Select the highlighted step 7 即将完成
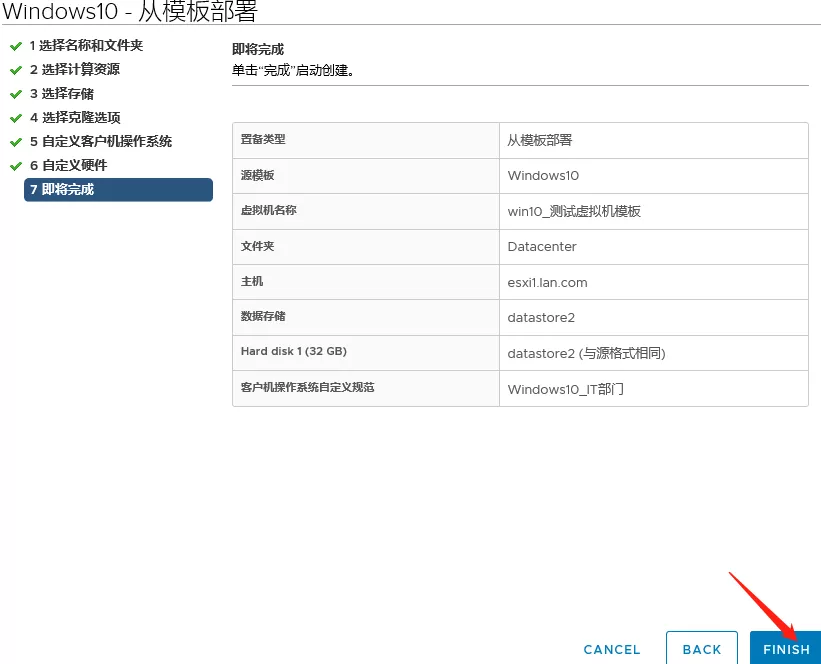The image size is (821, 664). [x=118, y=190]
